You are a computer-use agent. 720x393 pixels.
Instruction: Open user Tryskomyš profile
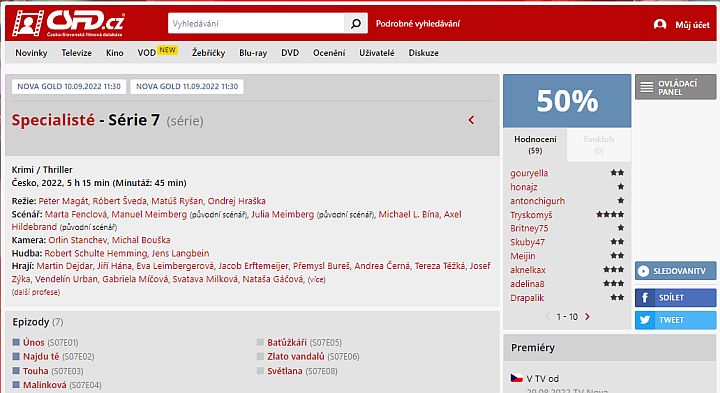(x=531, y=215)
